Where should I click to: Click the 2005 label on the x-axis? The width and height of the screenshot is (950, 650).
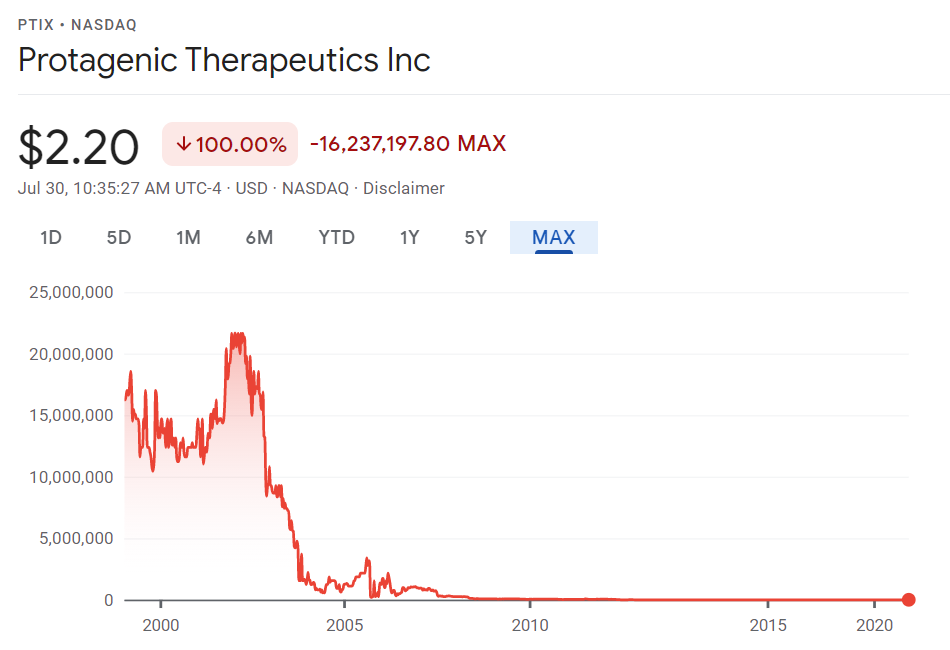click(x=344, y=624)
